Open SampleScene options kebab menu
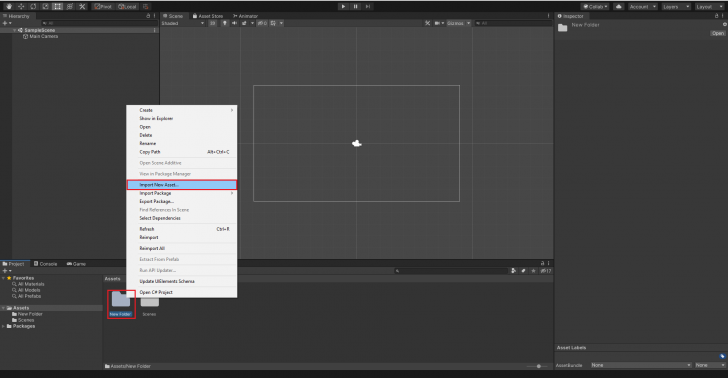This screenshot has height=378, width=728. coord(155,30)
